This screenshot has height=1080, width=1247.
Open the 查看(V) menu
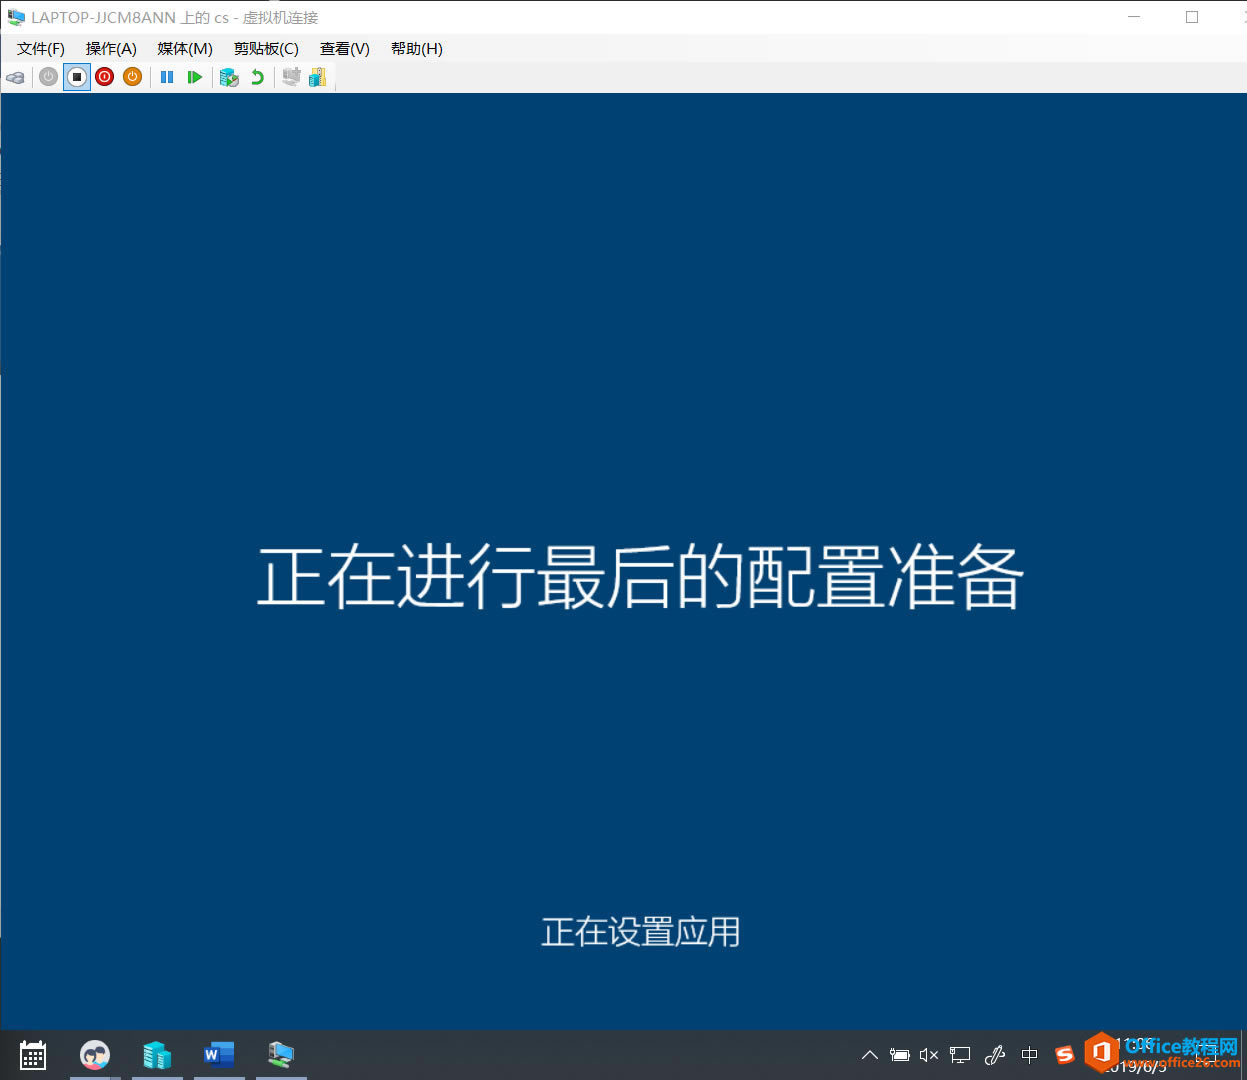[345, 49]
